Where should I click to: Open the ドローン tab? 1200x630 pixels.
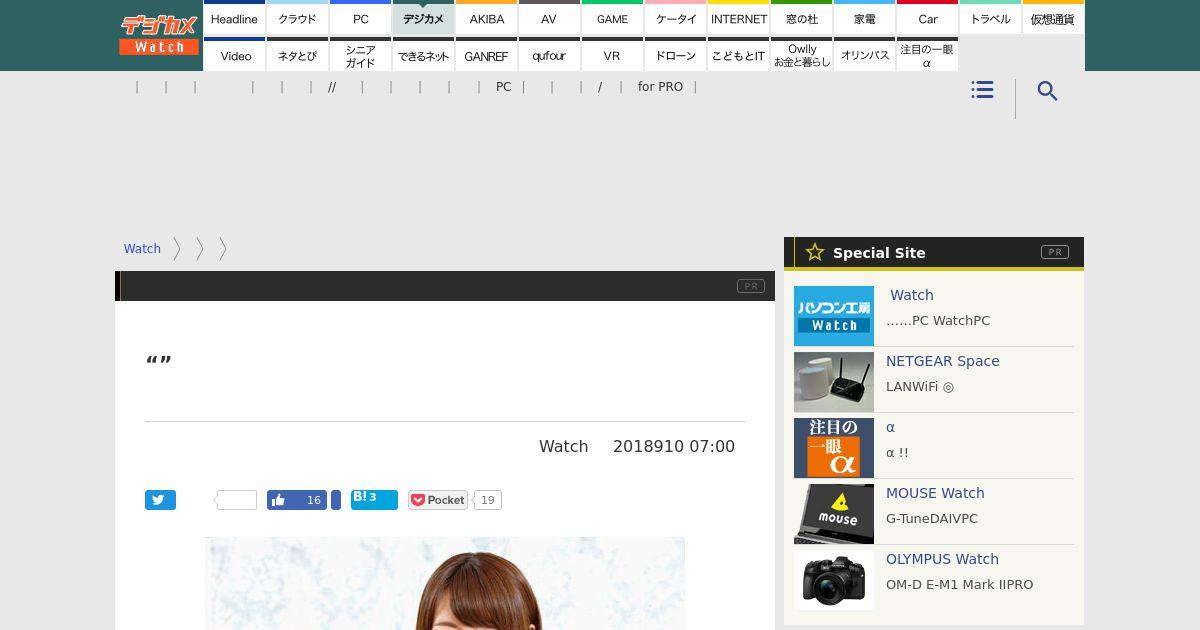[x=675, y=55]
